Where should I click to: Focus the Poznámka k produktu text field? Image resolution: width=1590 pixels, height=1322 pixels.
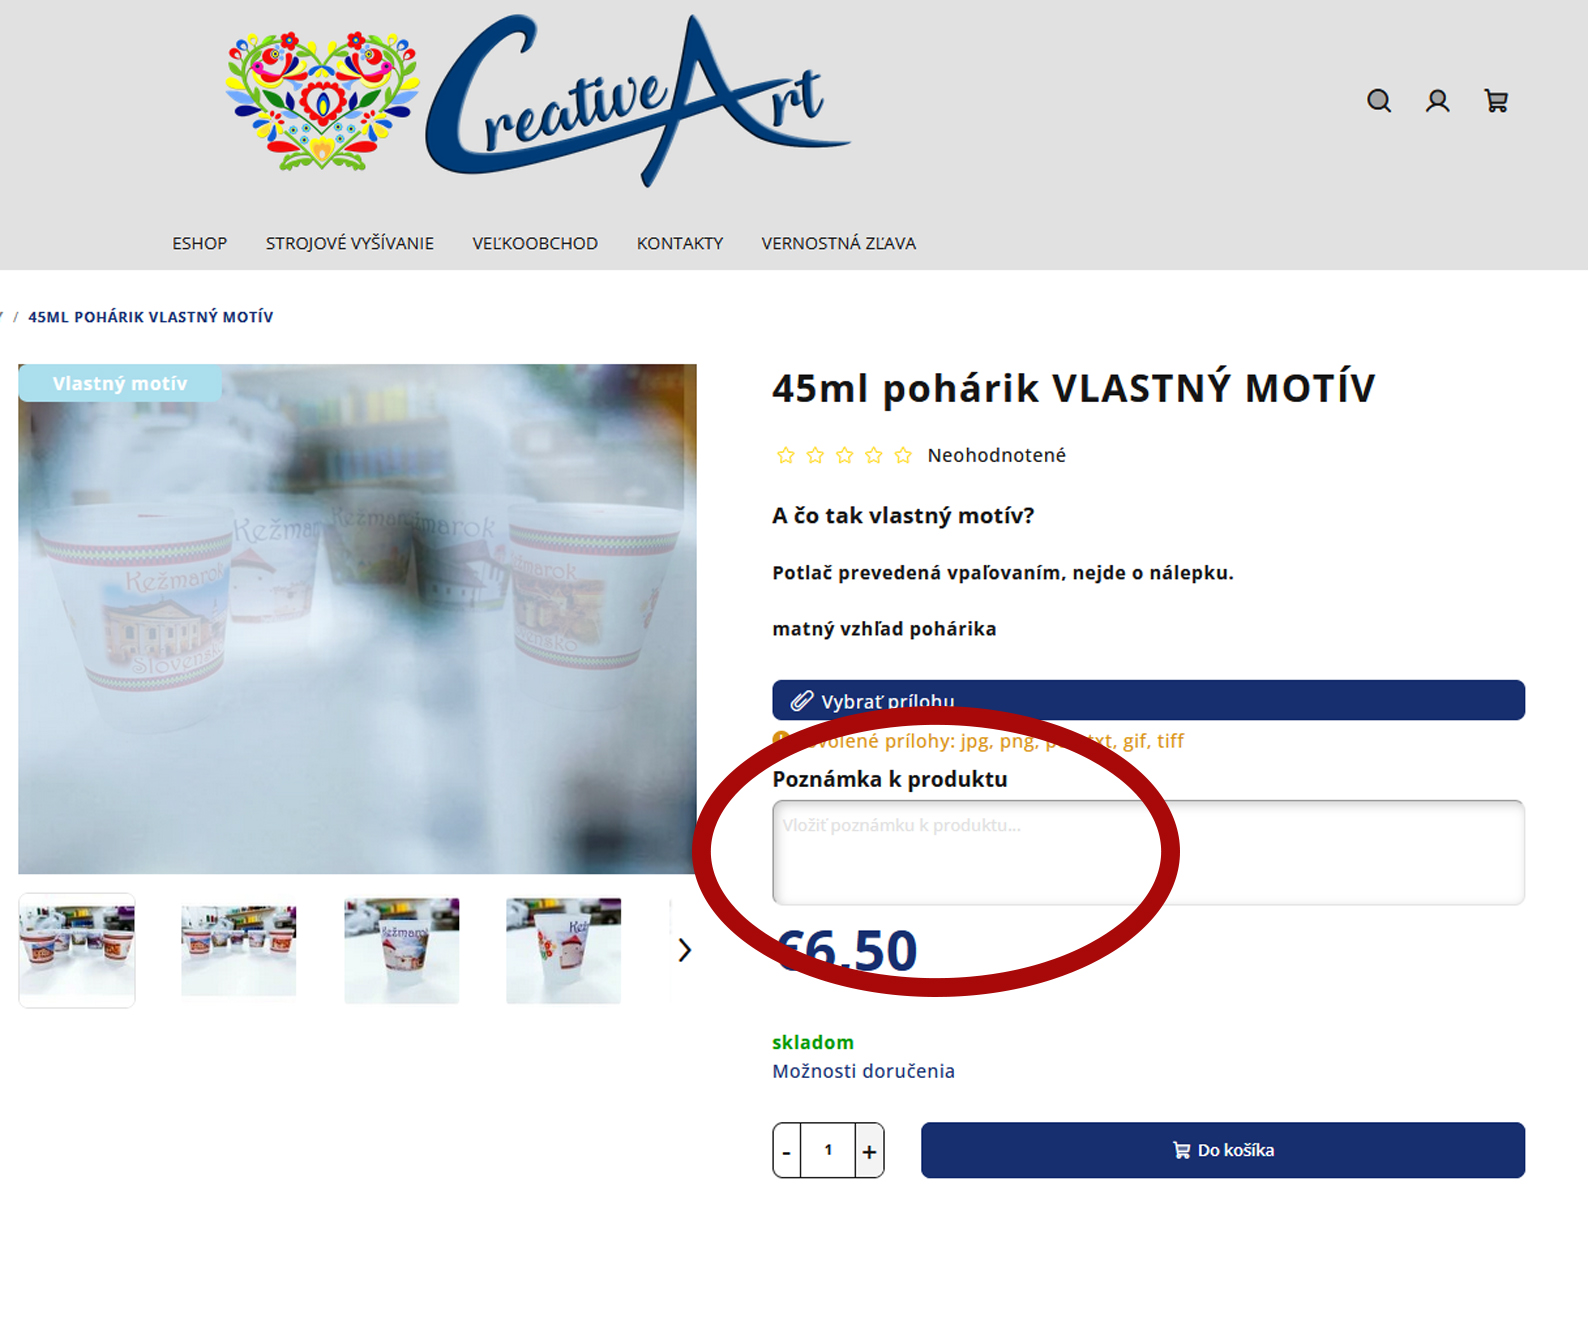[1148, 852]
